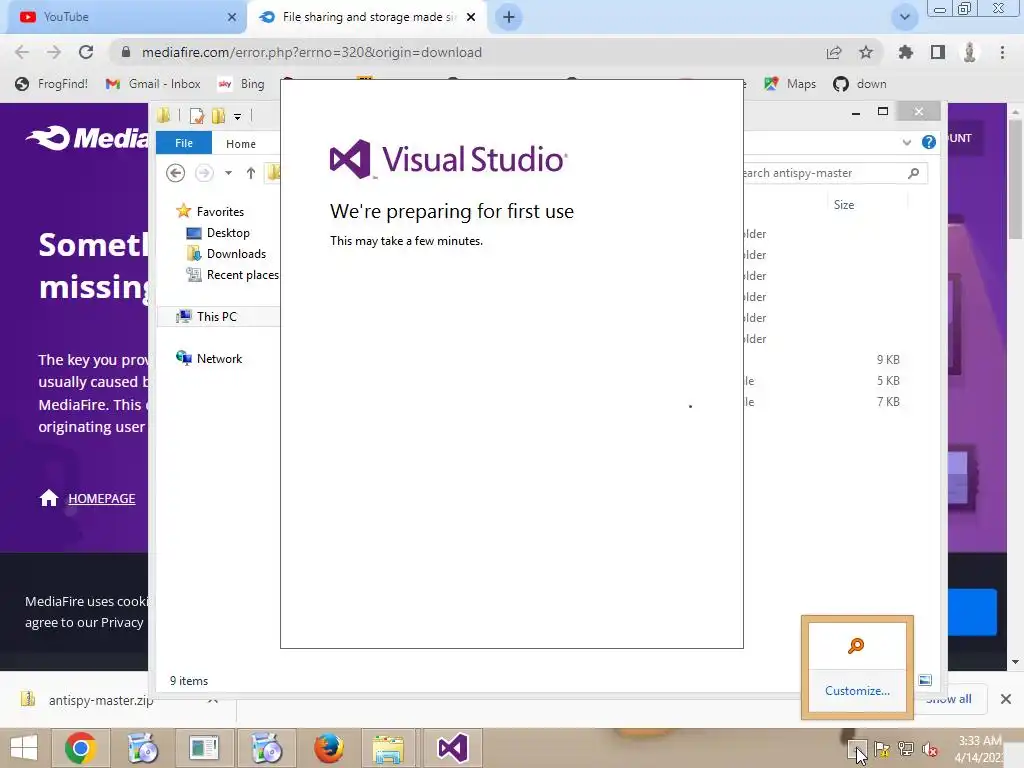
Task: Open Chrome three-dot menu
Action: coord(1002,52)
